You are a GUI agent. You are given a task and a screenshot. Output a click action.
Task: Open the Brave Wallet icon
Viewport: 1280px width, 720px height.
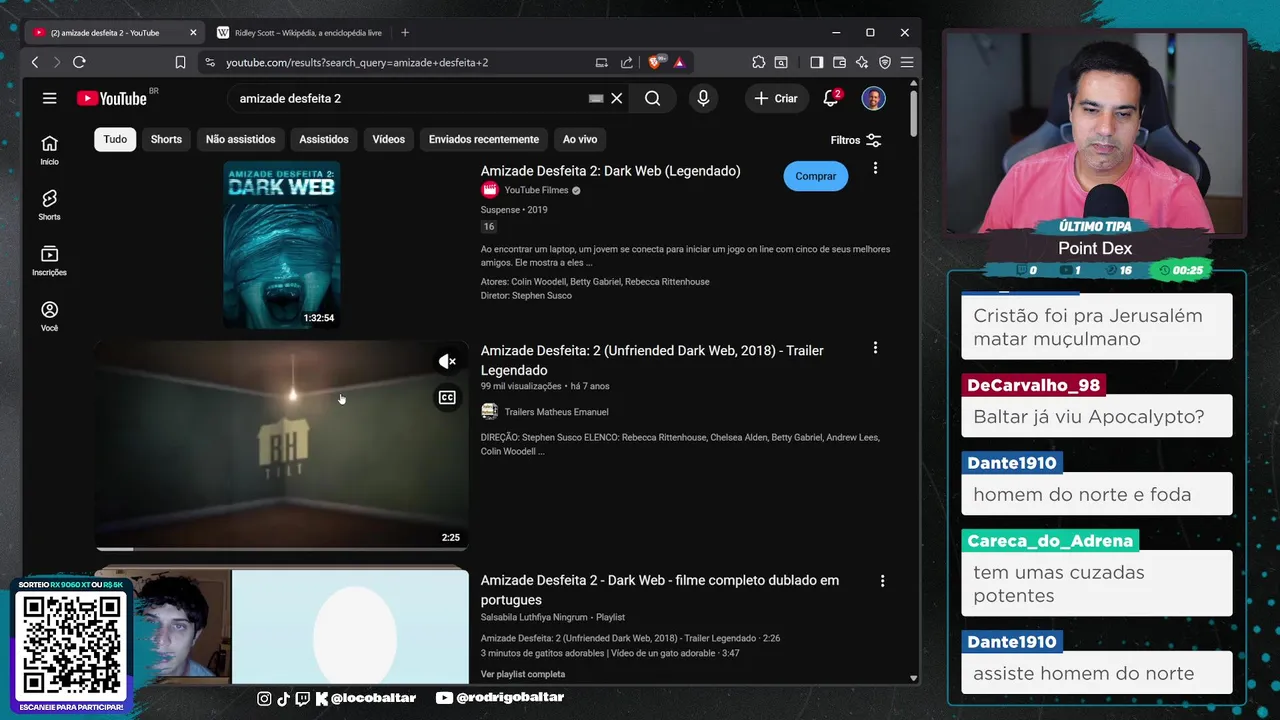pos(839,62)
